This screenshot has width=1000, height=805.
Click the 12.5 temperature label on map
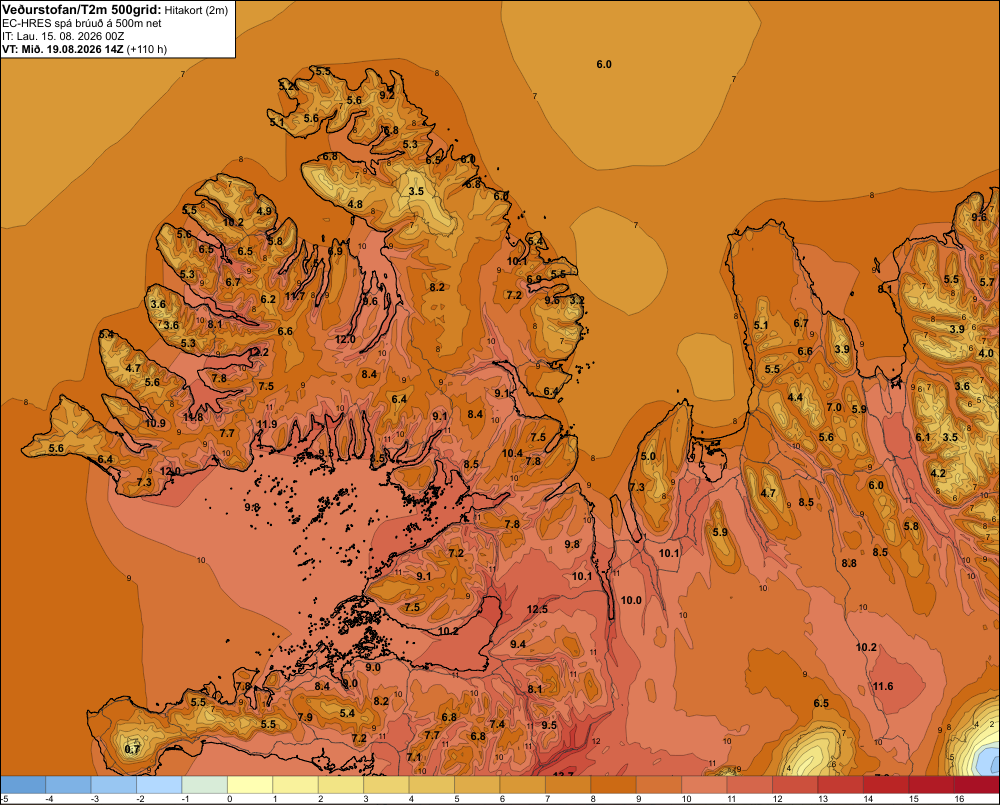click(537, 609)
